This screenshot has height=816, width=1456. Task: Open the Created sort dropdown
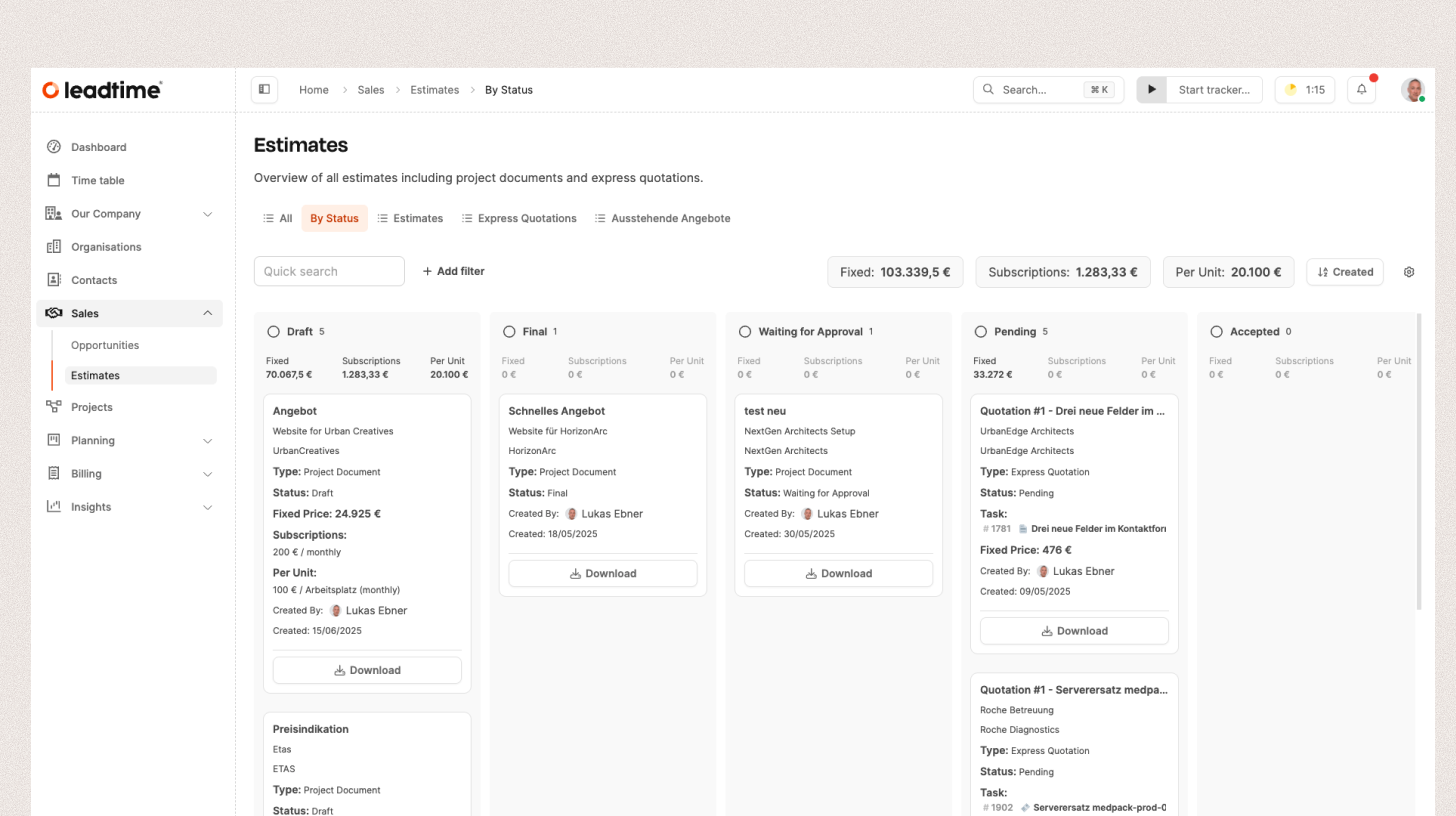click(x=1345, y=272)
